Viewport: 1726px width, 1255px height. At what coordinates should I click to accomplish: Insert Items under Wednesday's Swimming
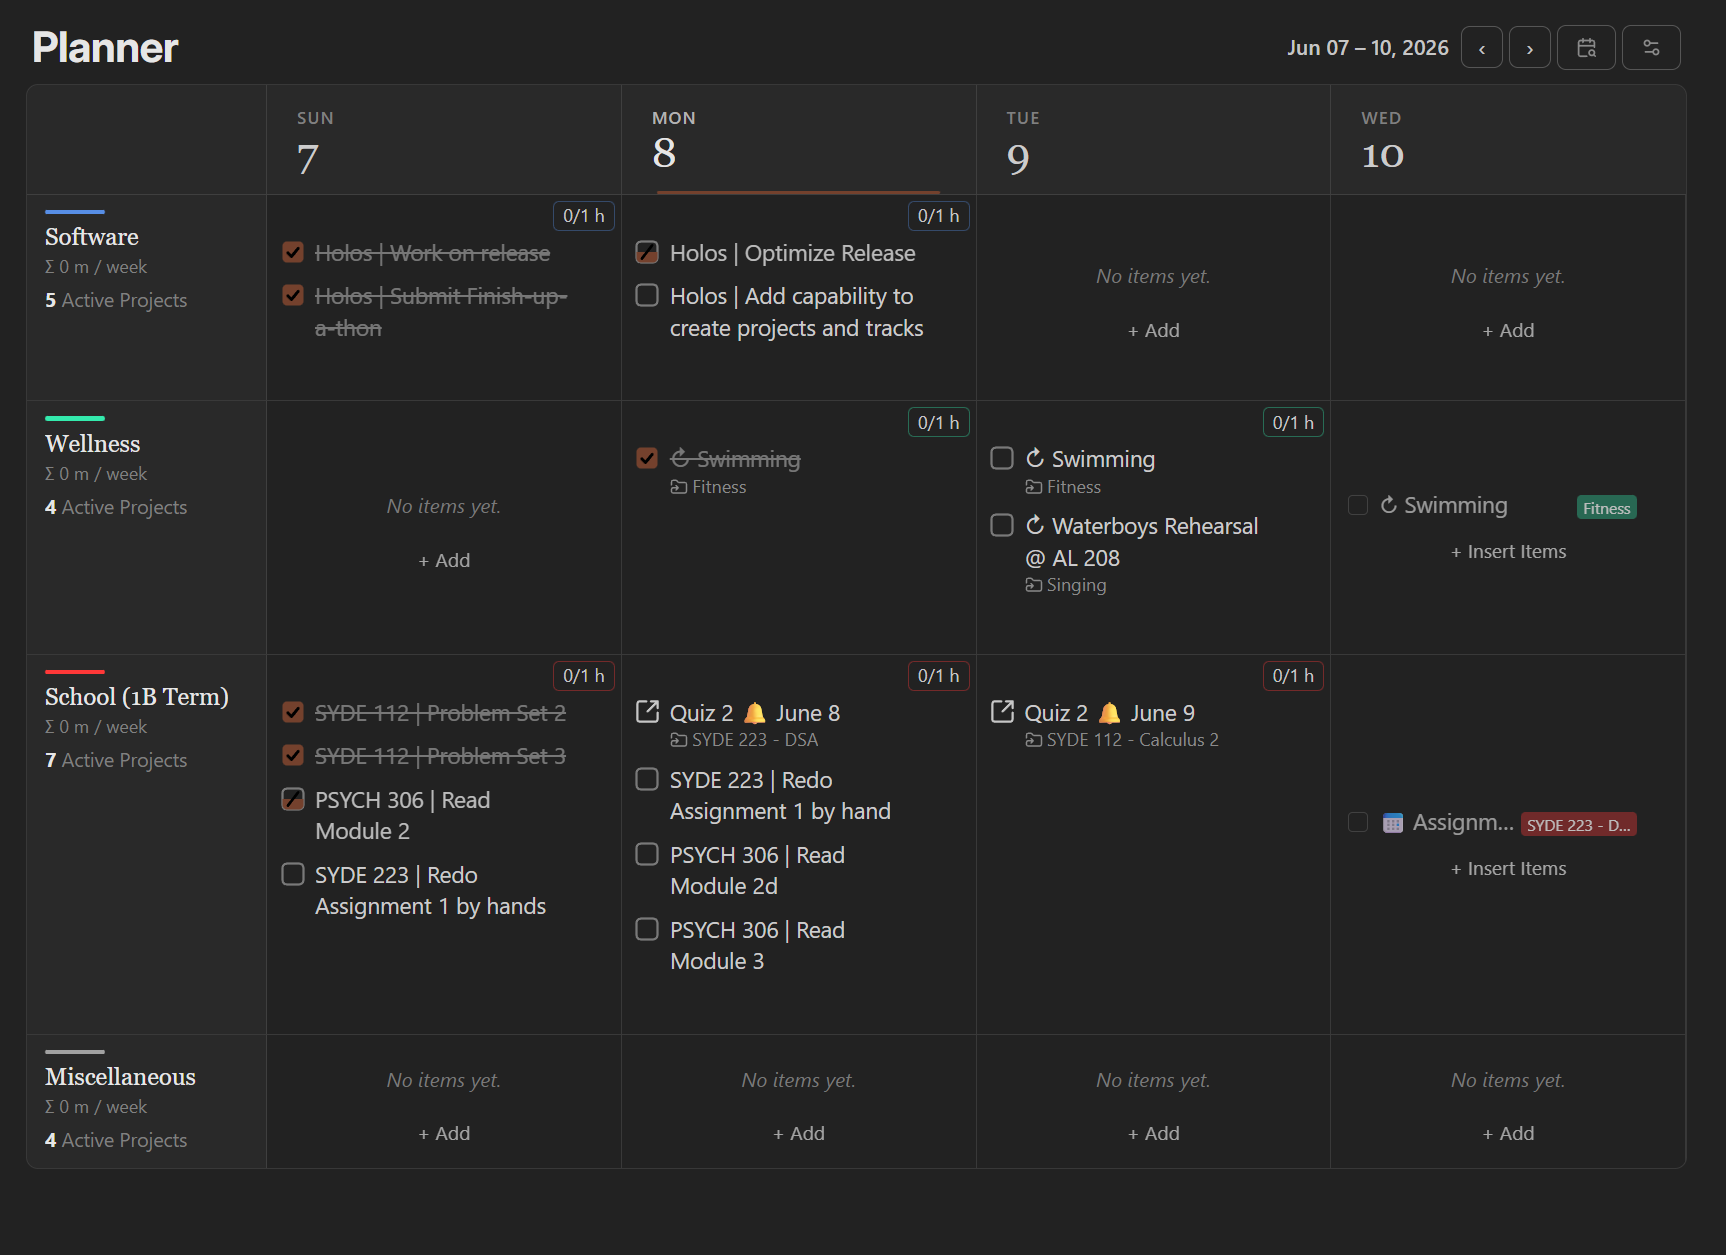pos(1508,551)
